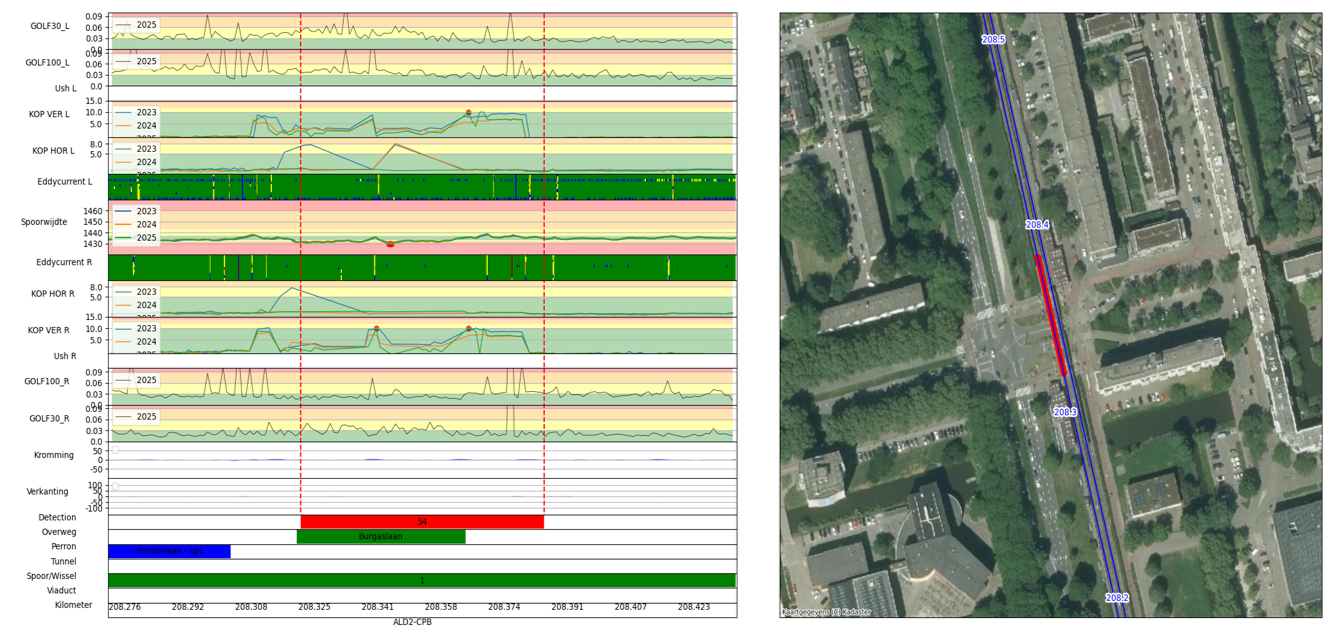Select the Spoor/Wissel row label
The image size is (1330, 630).
(x=52, y=577)
